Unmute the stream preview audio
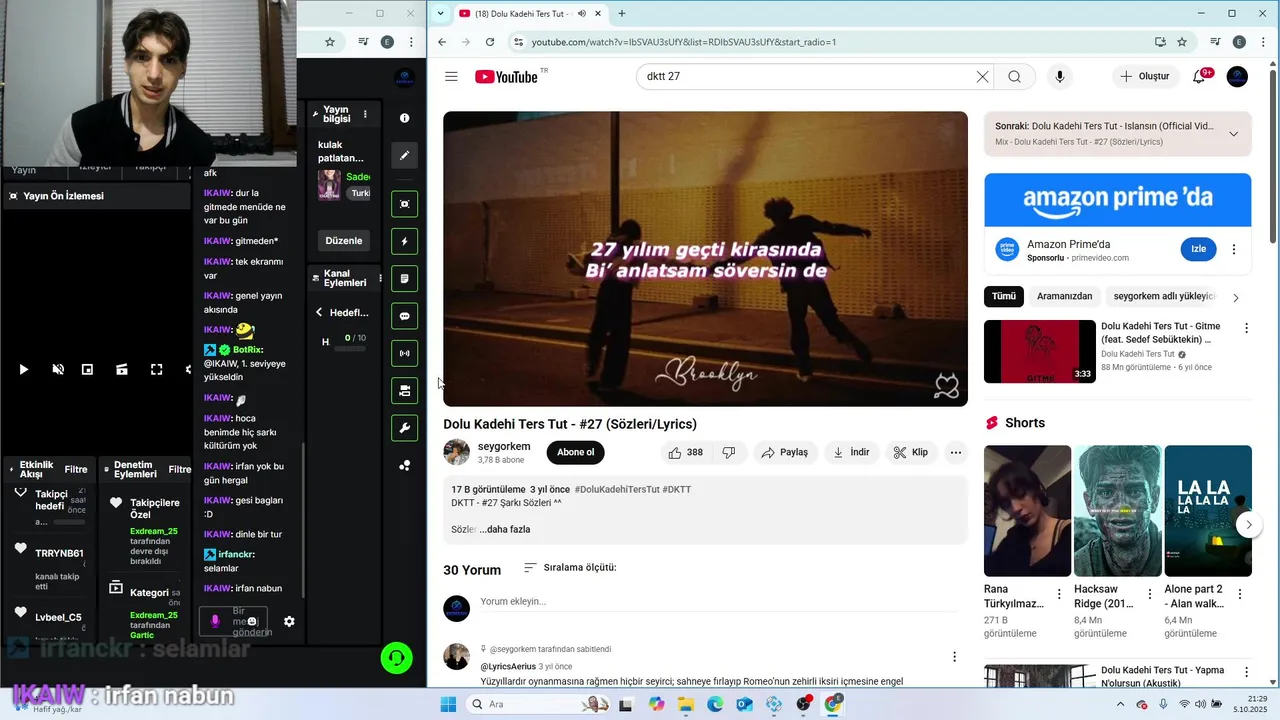Image resolution: width=1280 pixels, height=720 pixels. [58, 370]
